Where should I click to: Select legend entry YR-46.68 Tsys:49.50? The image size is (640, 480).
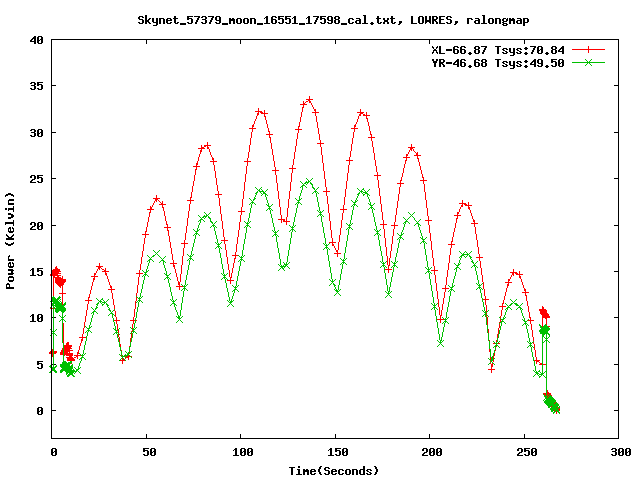point(498,63)
